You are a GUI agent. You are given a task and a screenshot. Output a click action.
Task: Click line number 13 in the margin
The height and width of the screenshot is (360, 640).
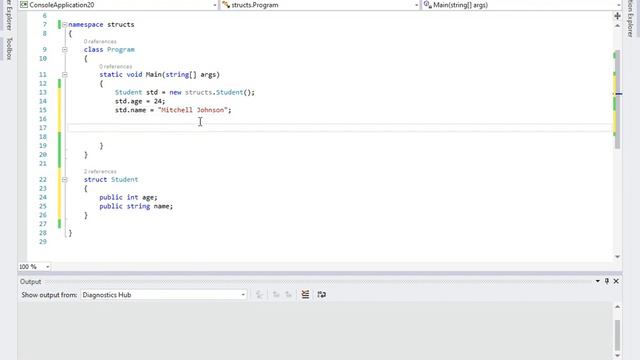(43, 92)
